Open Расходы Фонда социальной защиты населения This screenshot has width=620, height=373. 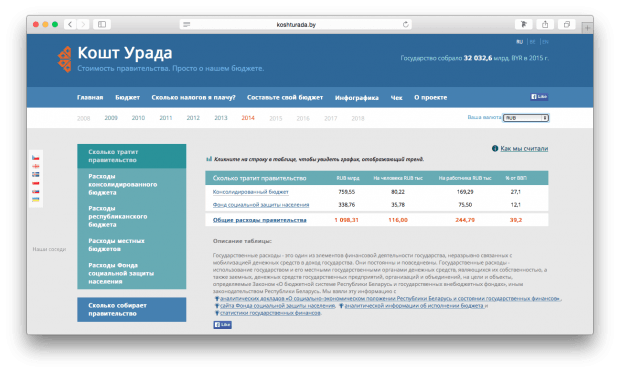tap(121, 273)
